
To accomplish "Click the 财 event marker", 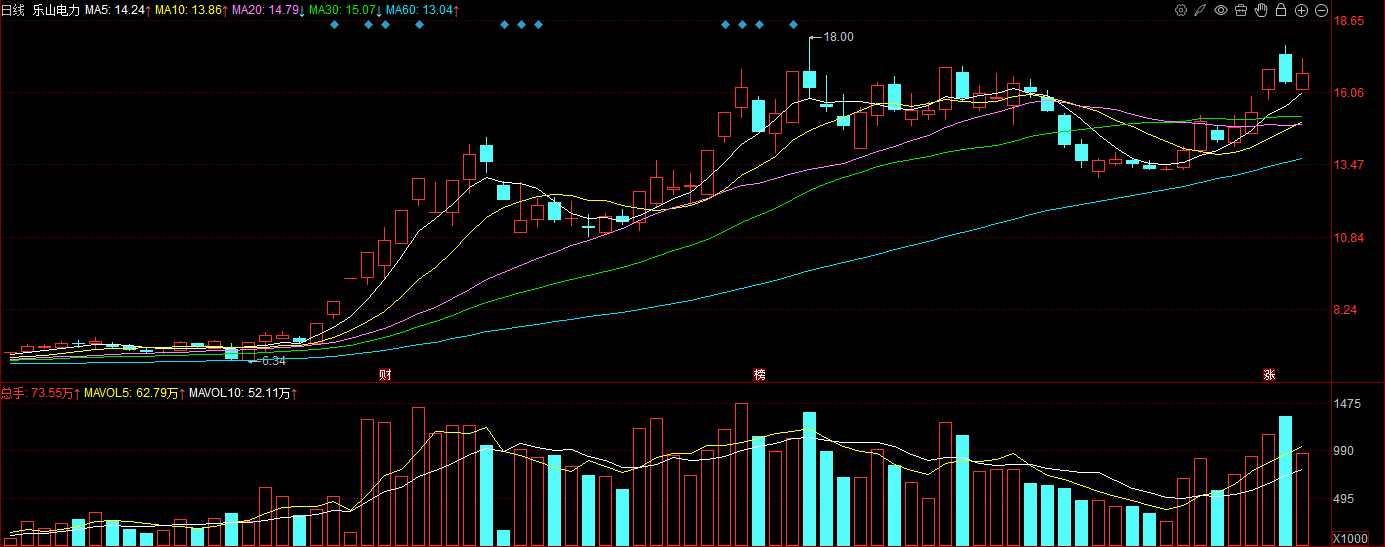I will pyautogui.click(x=385, y=375).
